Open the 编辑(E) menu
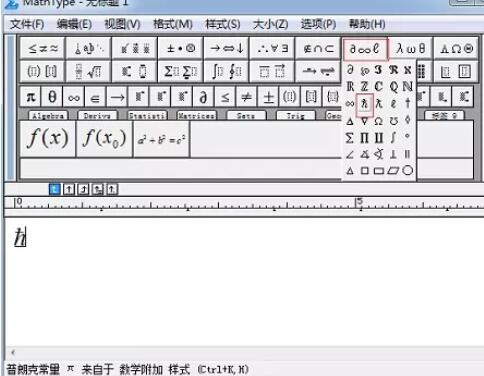This screenshot has height=376, width=484. 74,24
